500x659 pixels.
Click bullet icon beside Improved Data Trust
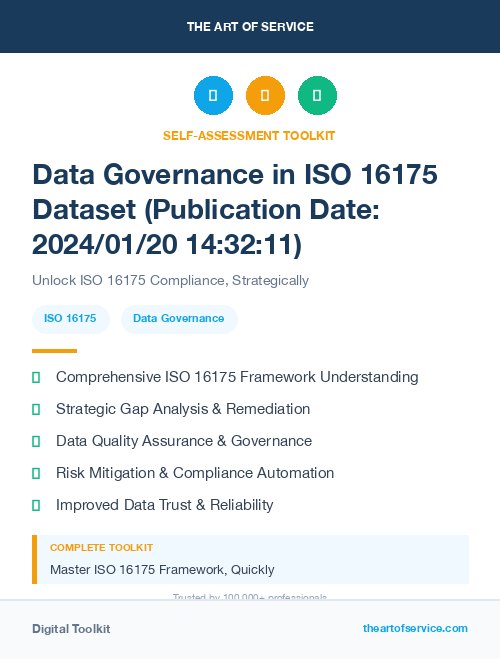[x=36, y=505]
